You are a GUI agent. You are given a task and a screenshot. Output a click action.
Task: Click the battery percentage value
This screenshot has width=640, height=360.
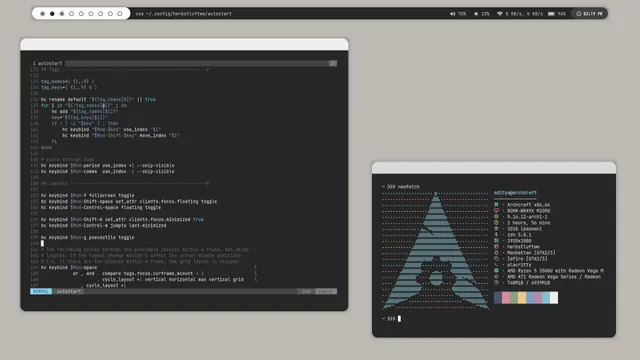(x=562, y=13)
